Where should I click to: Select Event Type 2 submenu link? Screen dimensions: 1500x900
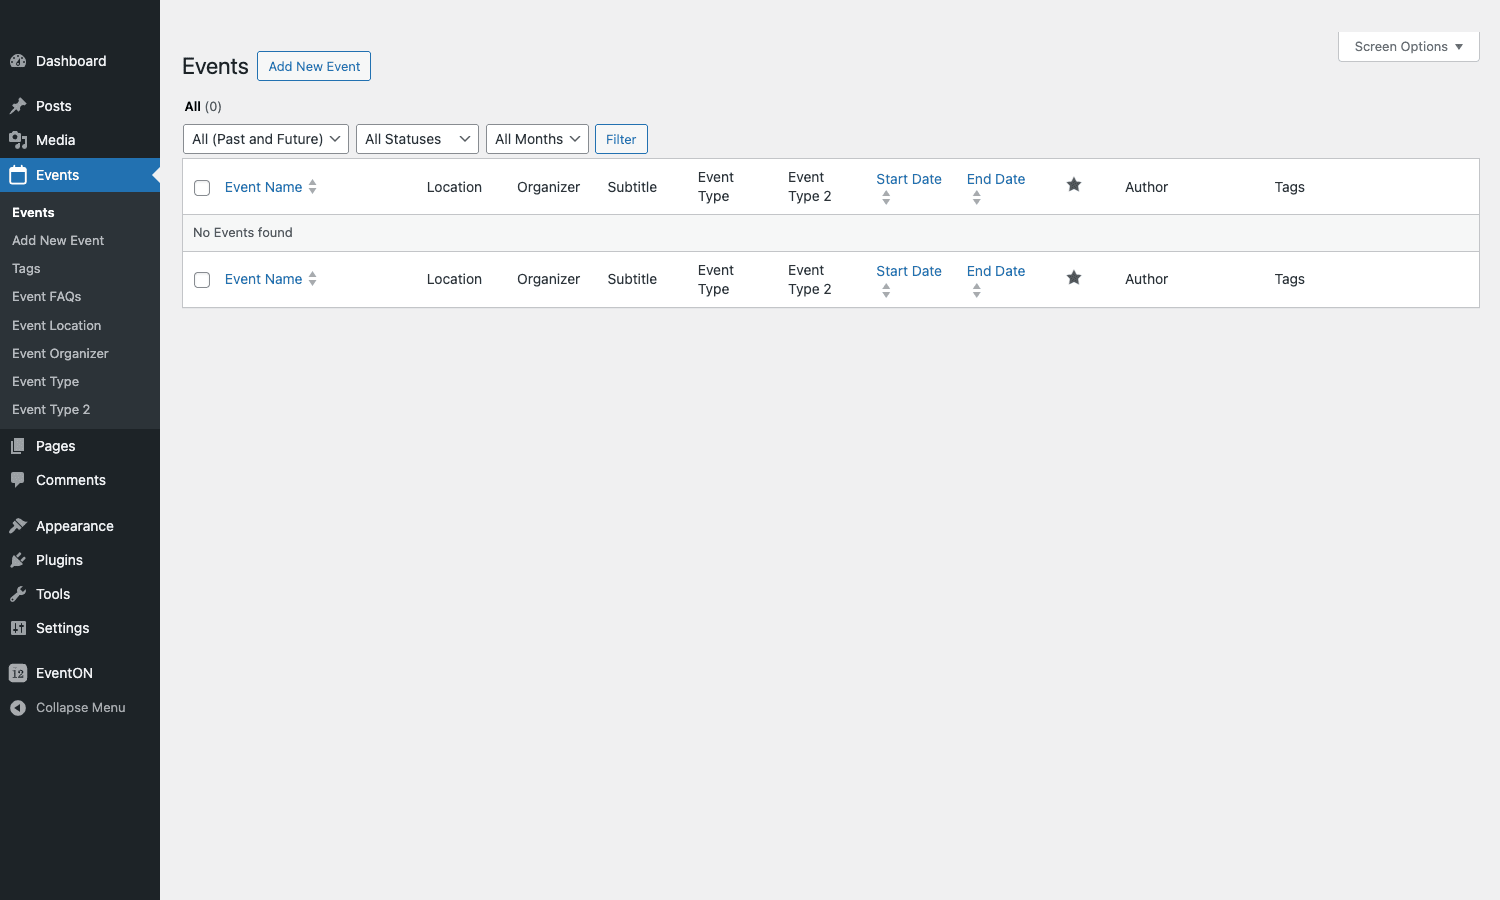tap(51, 409)
